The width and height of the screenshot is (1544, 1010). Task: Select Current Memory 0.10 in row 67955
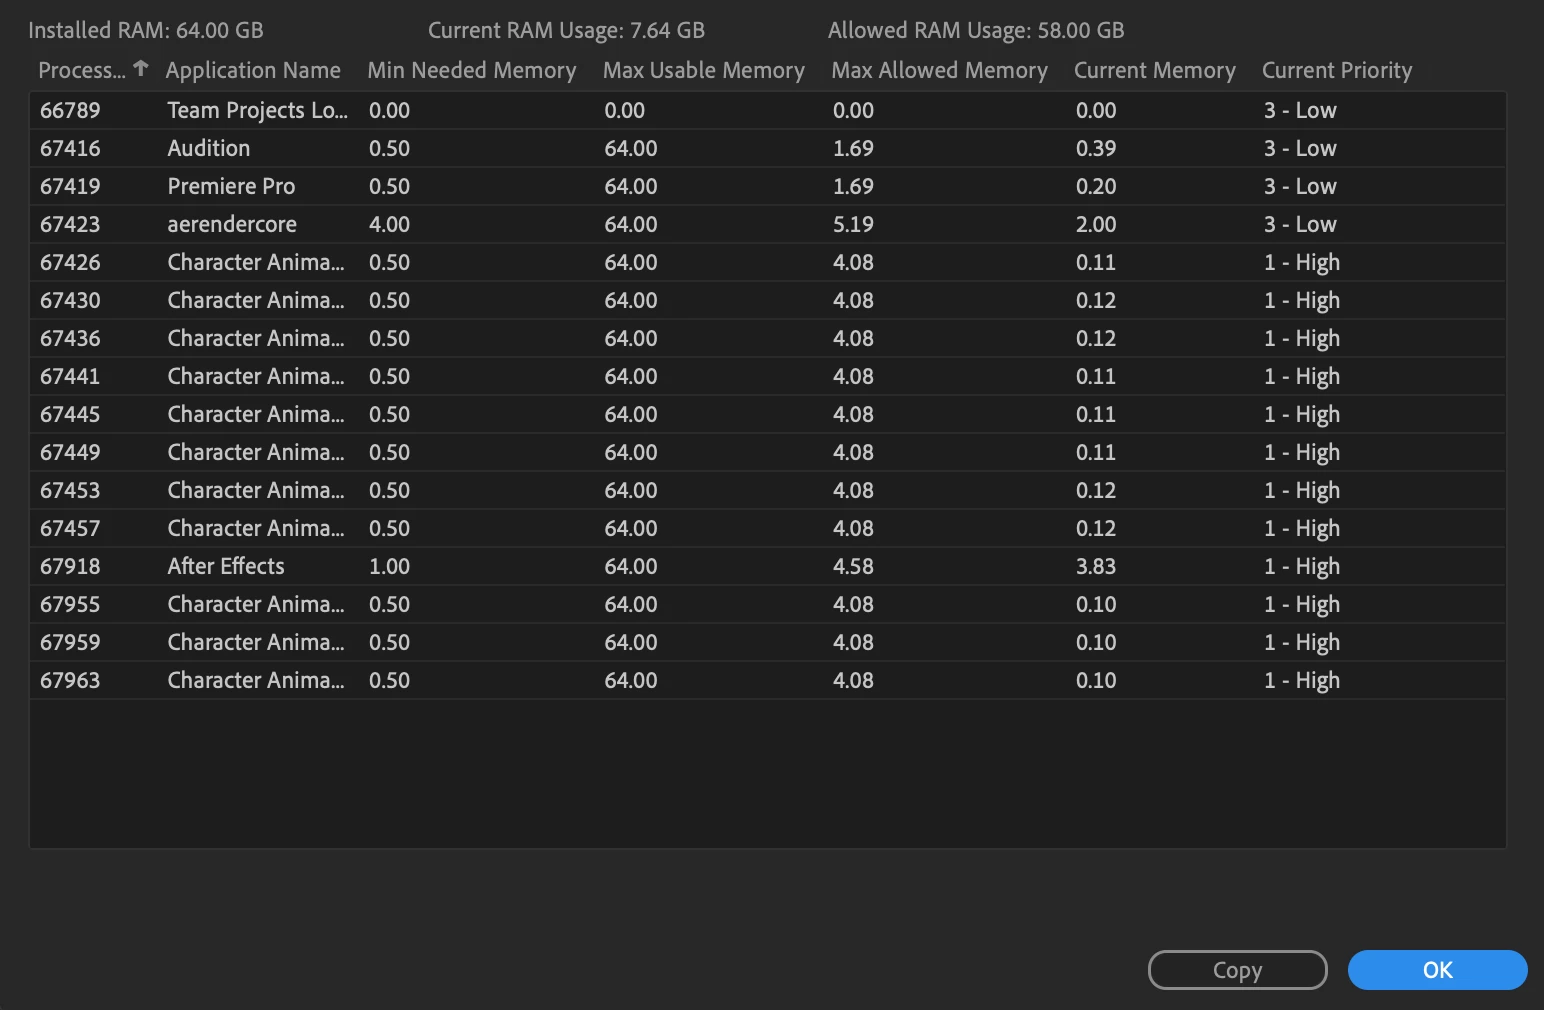pos(1096,604)
